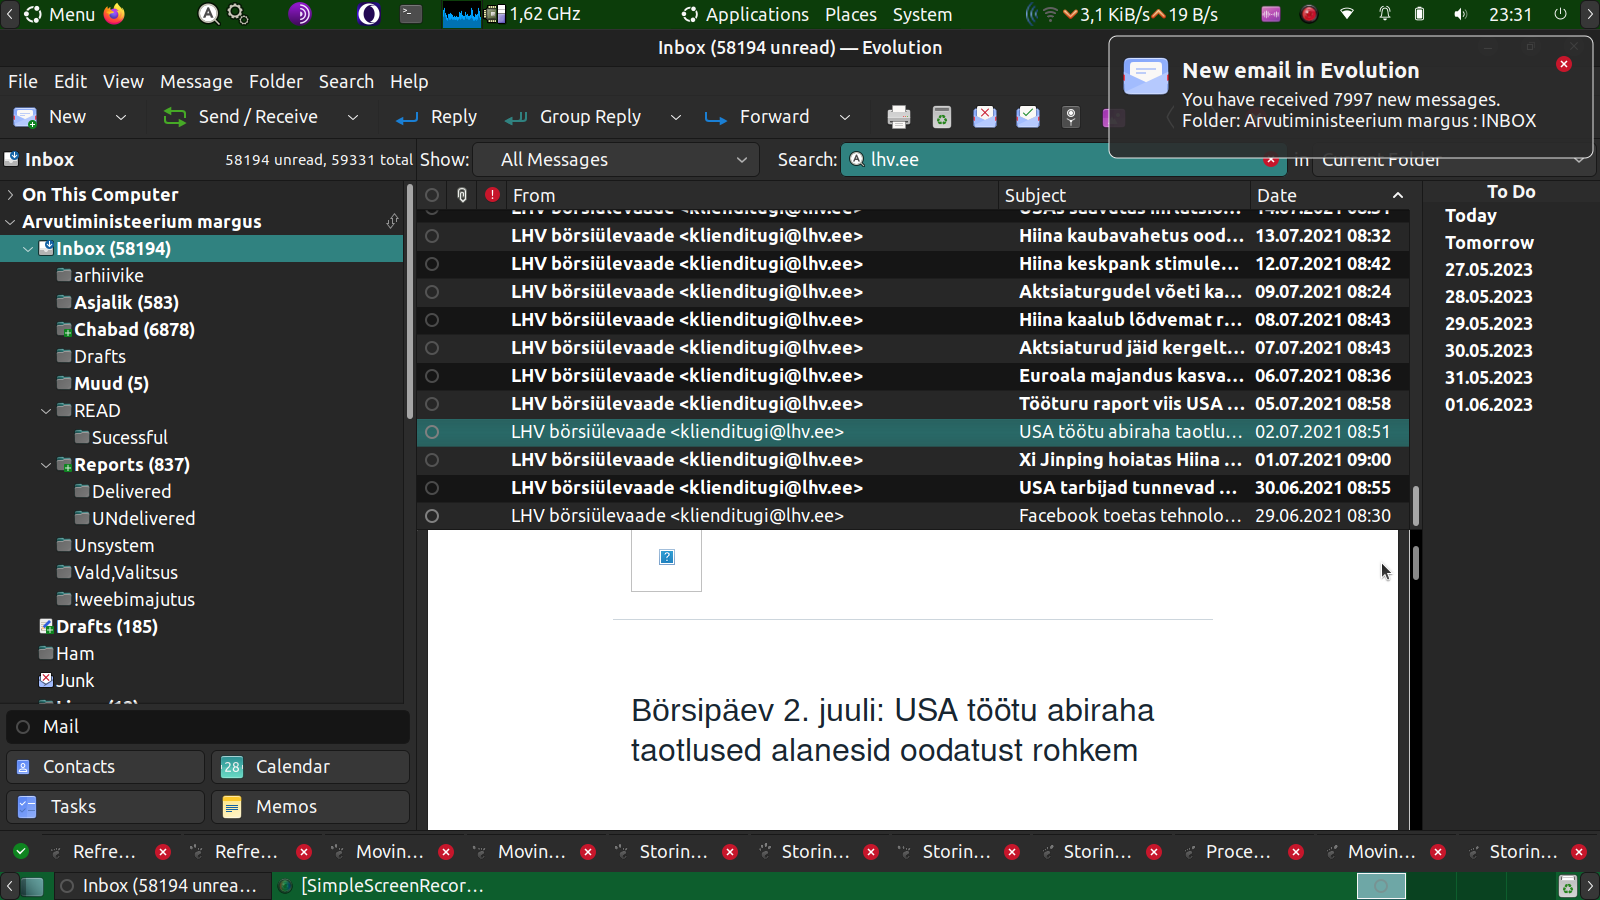Collapse the Reports (837) folder
Viewport: 1600px width, 900px height.
(x=46, y=465)
